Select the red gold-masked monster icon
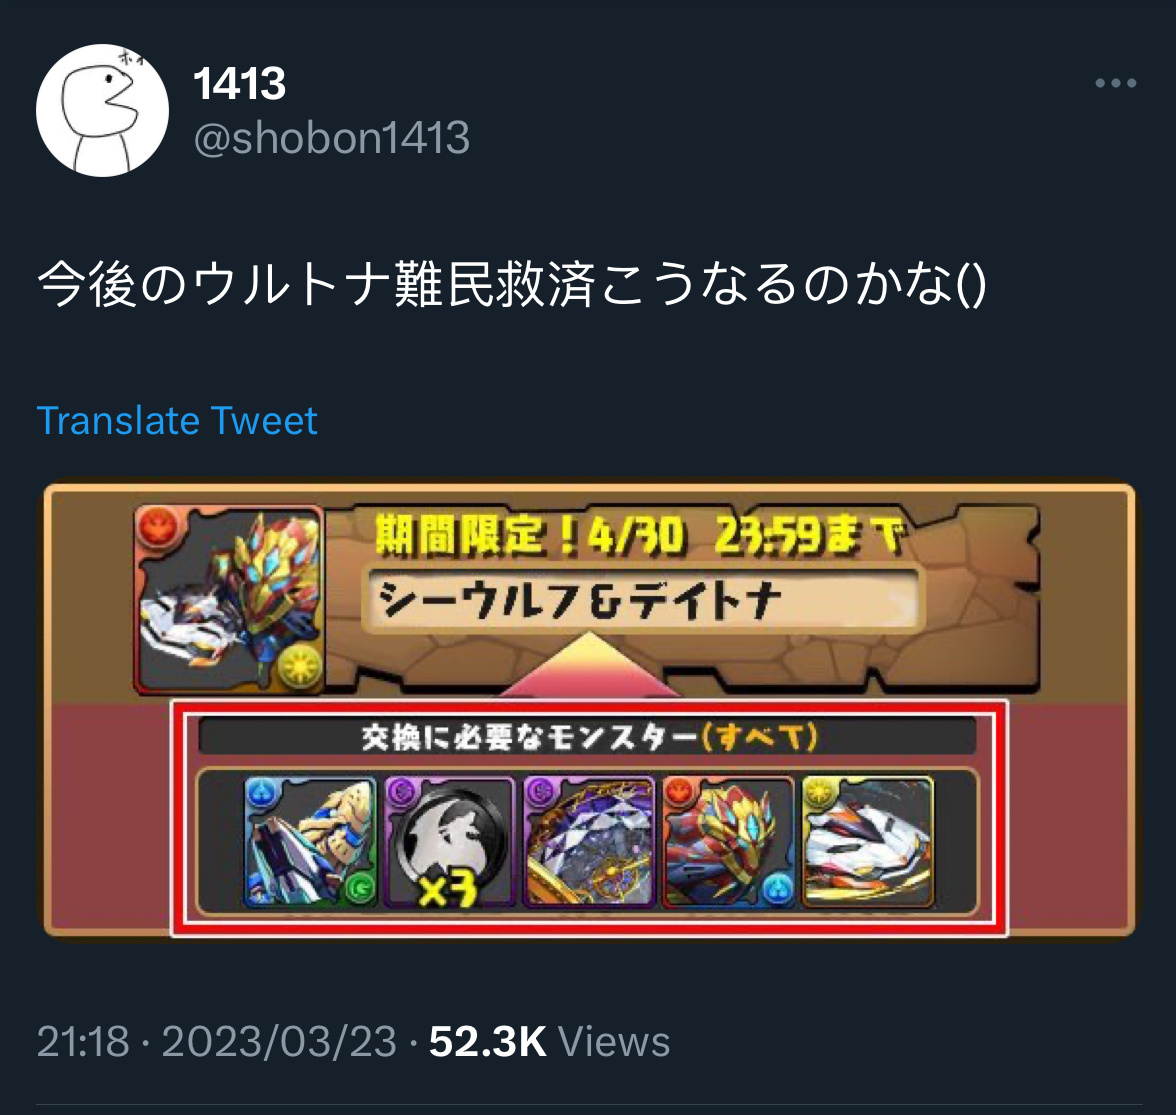 pyautogui.click(x=728, y=842)
